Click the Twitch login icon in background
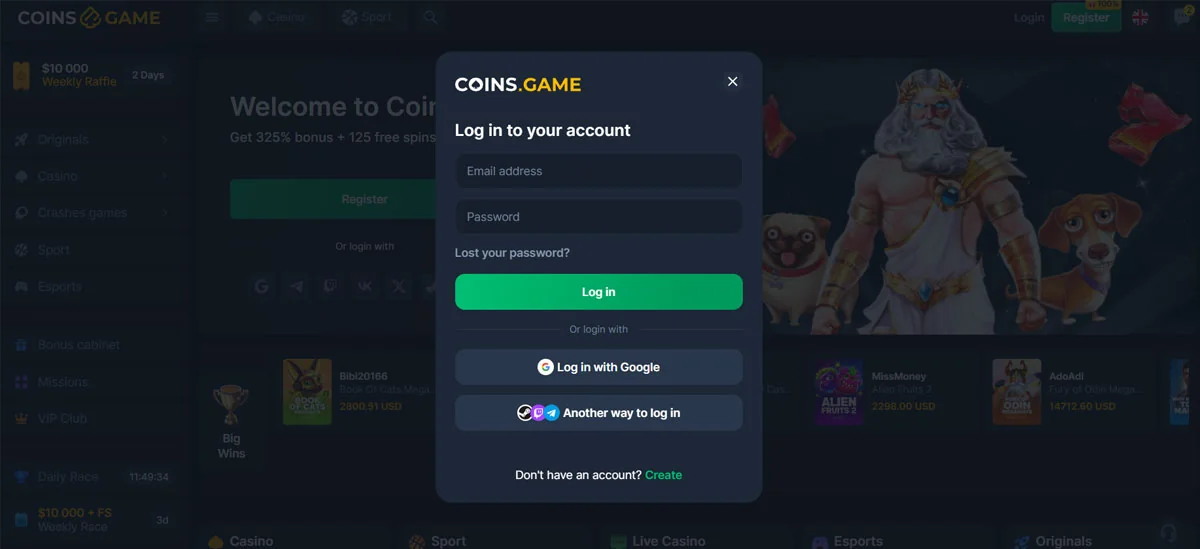The height and width of the screenshot is (549, 1200). click(x=330, y=286)
